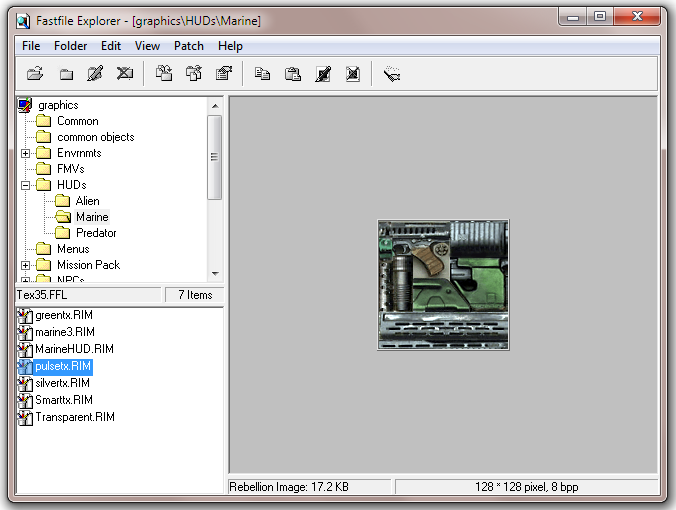The image size is (676, 510).
Task: Click the paste clipboard toolbar icon
Action: point(293,74)
